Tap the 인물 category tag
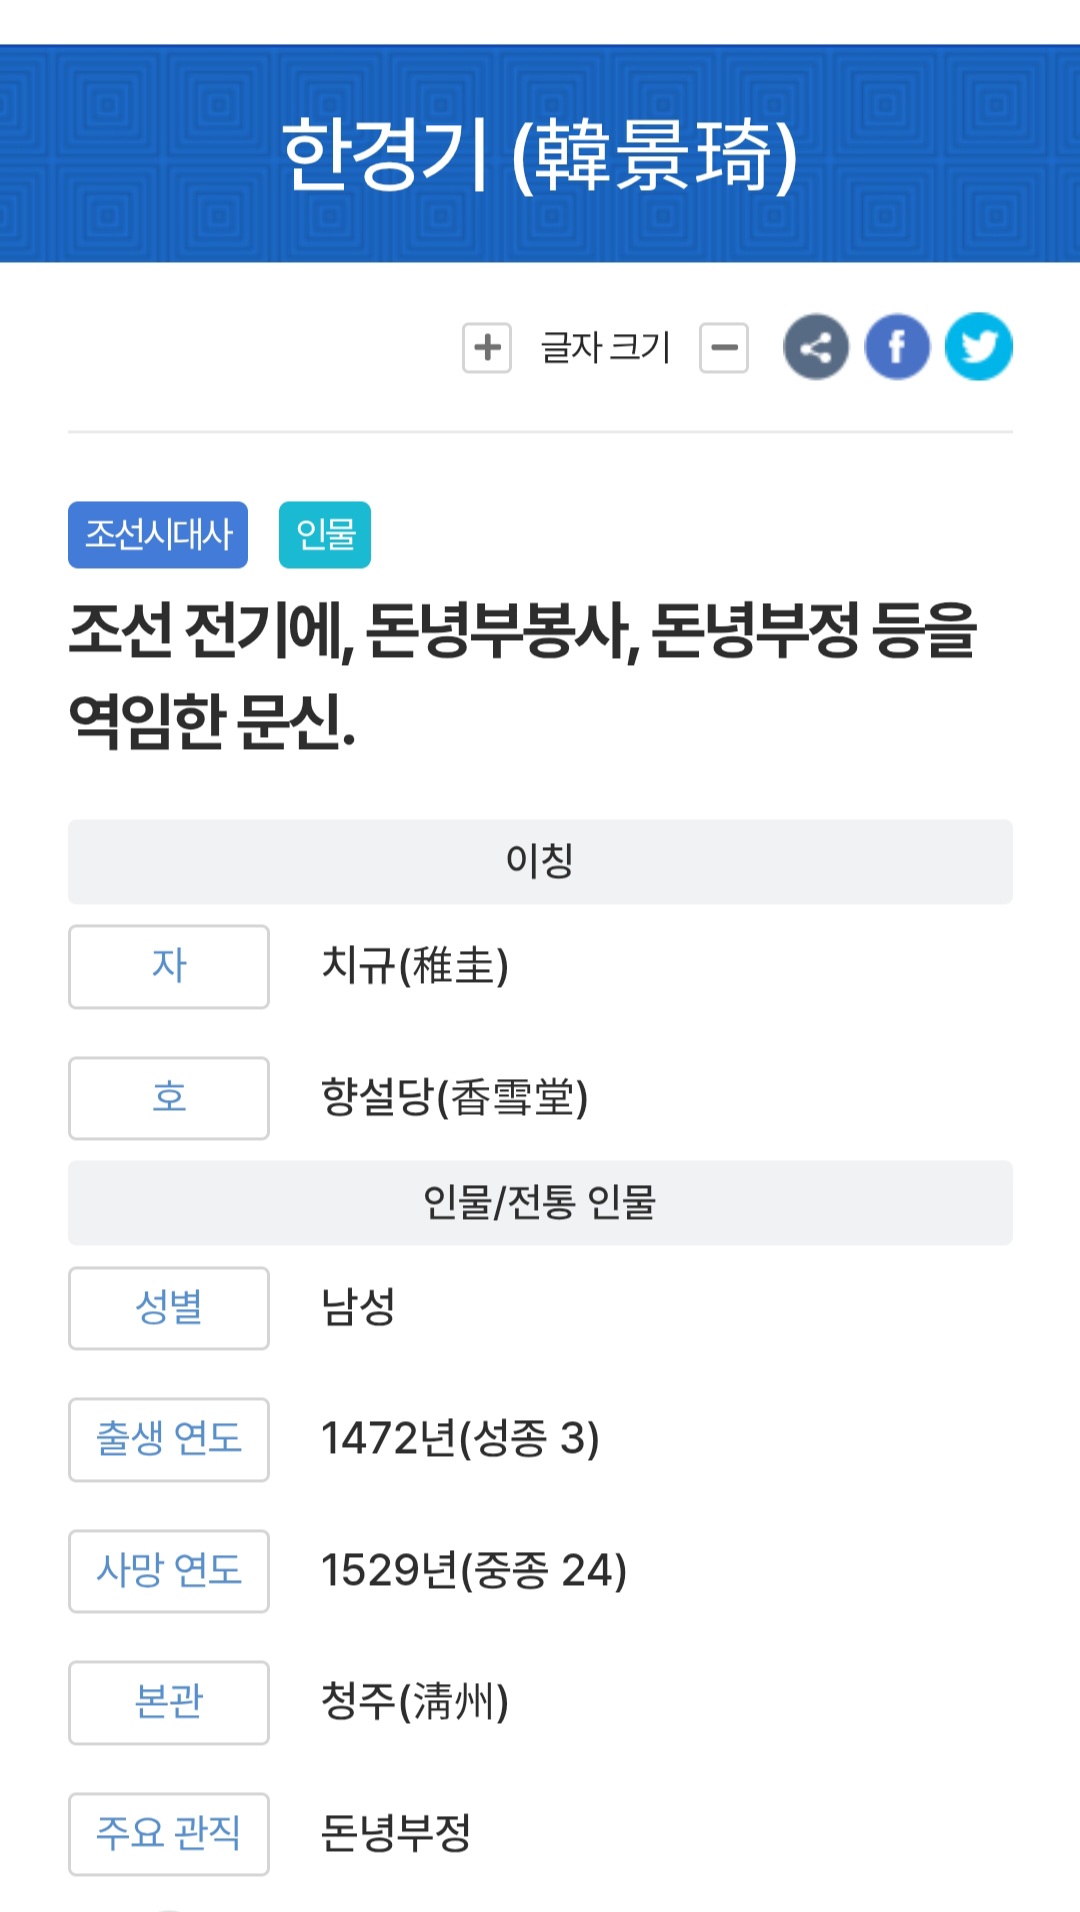Image resolution: width=1080 pixels, height=1912 pixels. point(325,535)
